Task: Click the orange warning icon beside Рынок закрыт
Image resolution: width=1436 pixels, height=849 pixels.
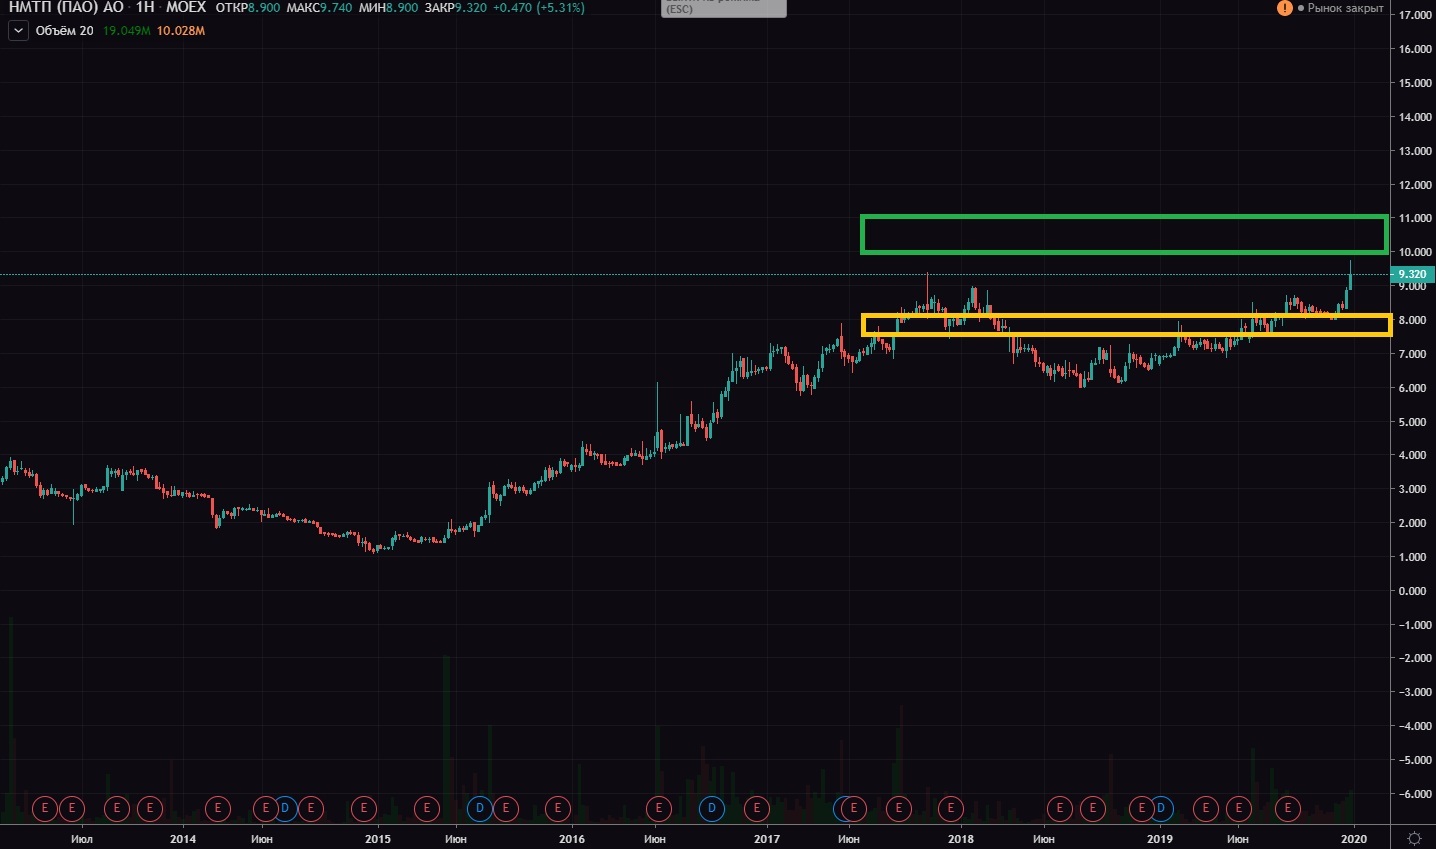Action: click(x=1285, y=8)
